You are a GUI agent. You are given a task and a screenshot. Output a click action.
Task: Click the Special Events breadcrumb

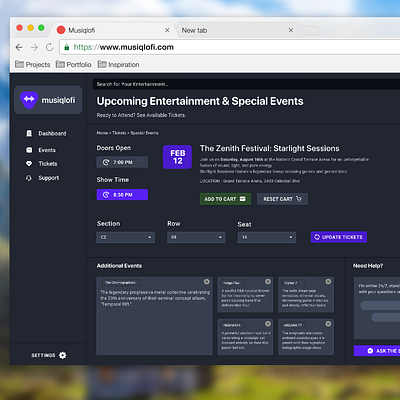(x=144, y=133)
